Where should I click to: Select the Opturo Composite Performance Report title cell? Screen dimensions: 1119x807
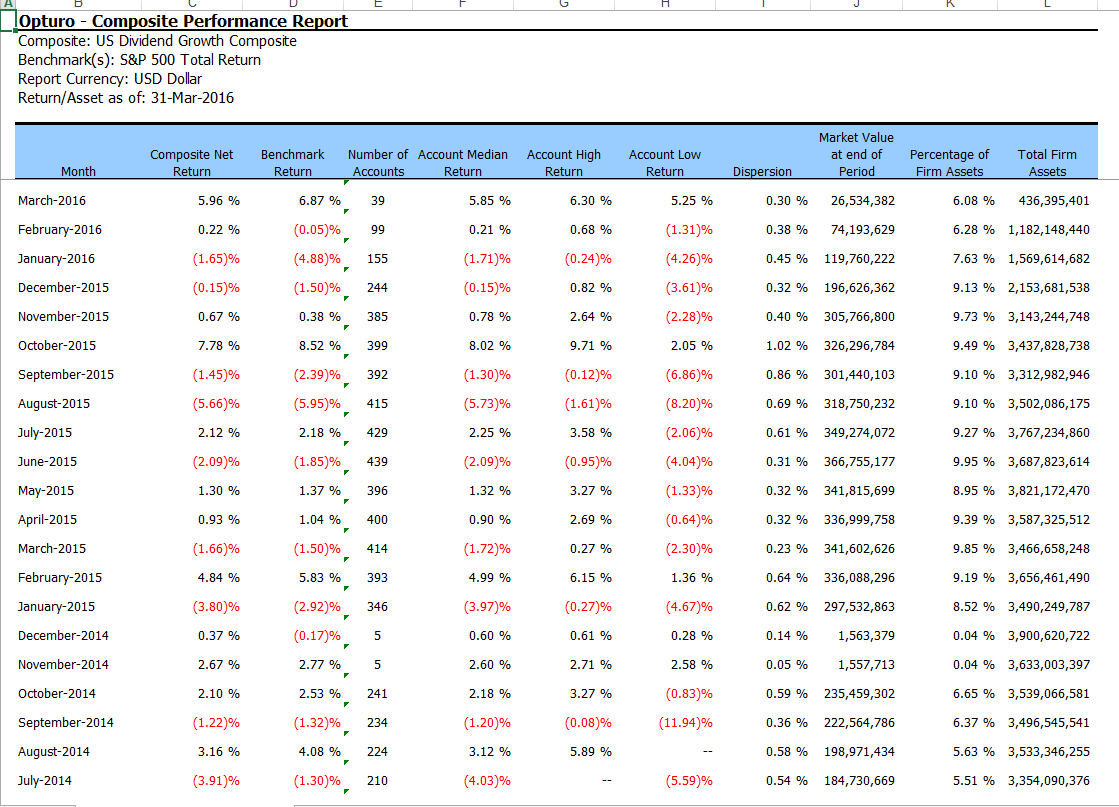pos(183,21)
